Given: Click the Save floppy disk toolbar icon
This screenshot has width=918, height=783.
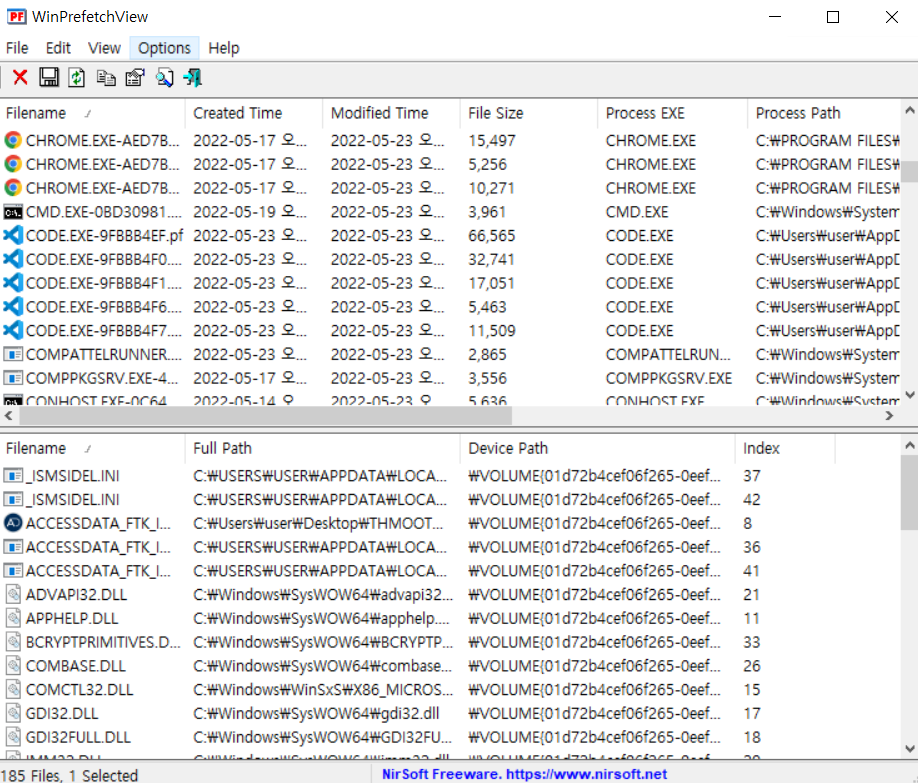Looking at the screenshot, I should click(x=49, y=77).
